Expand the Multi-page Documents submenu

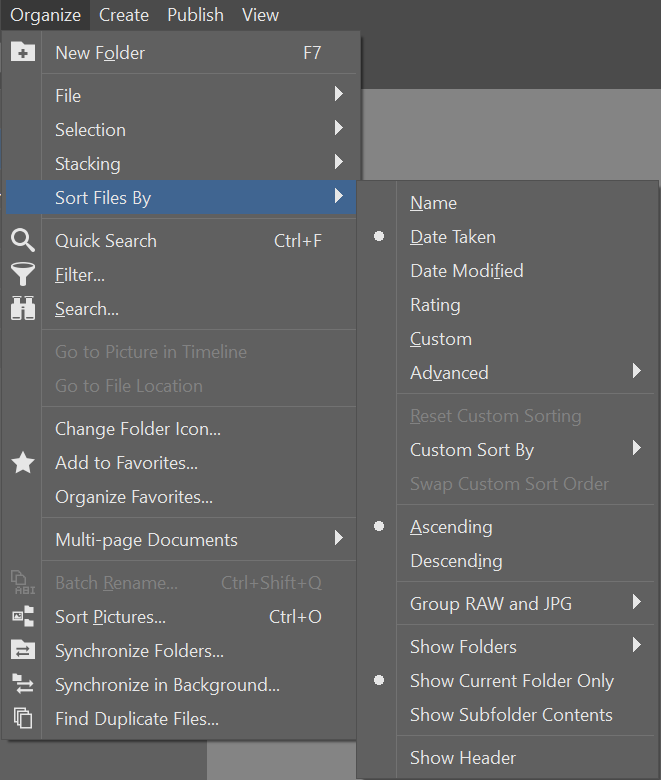[146, 540]
